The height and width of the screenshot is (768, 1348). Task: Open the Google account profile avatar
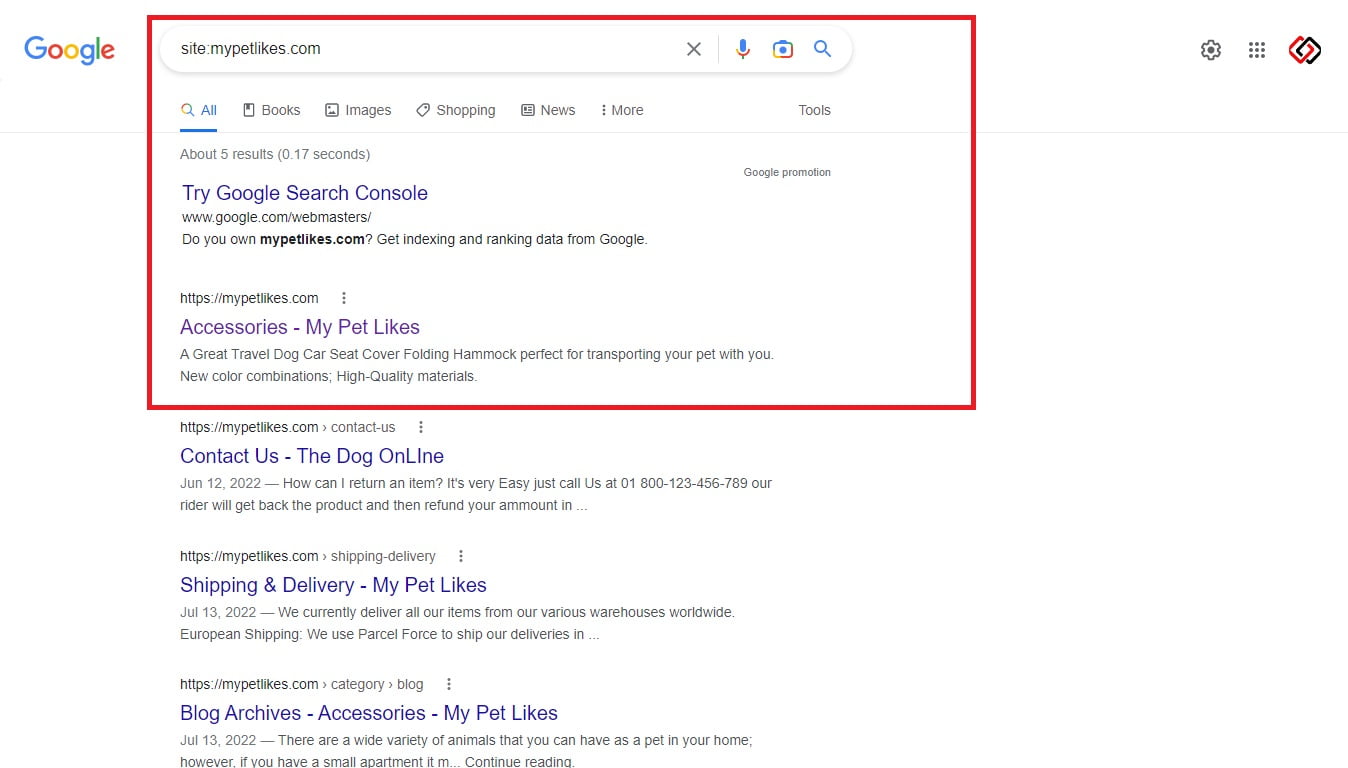click(1304, 50)
